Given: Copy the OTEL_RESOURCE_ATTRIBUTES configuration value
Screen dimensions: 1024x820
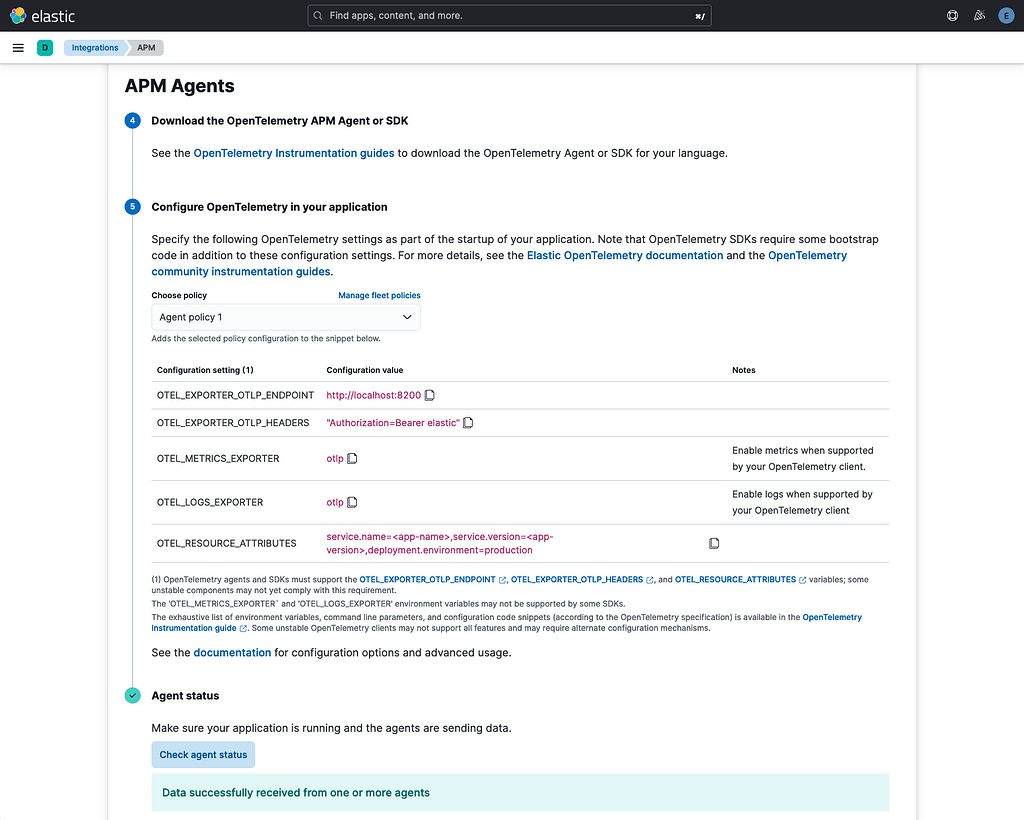Looking at the screenshot, I should (x=714, y=542).
